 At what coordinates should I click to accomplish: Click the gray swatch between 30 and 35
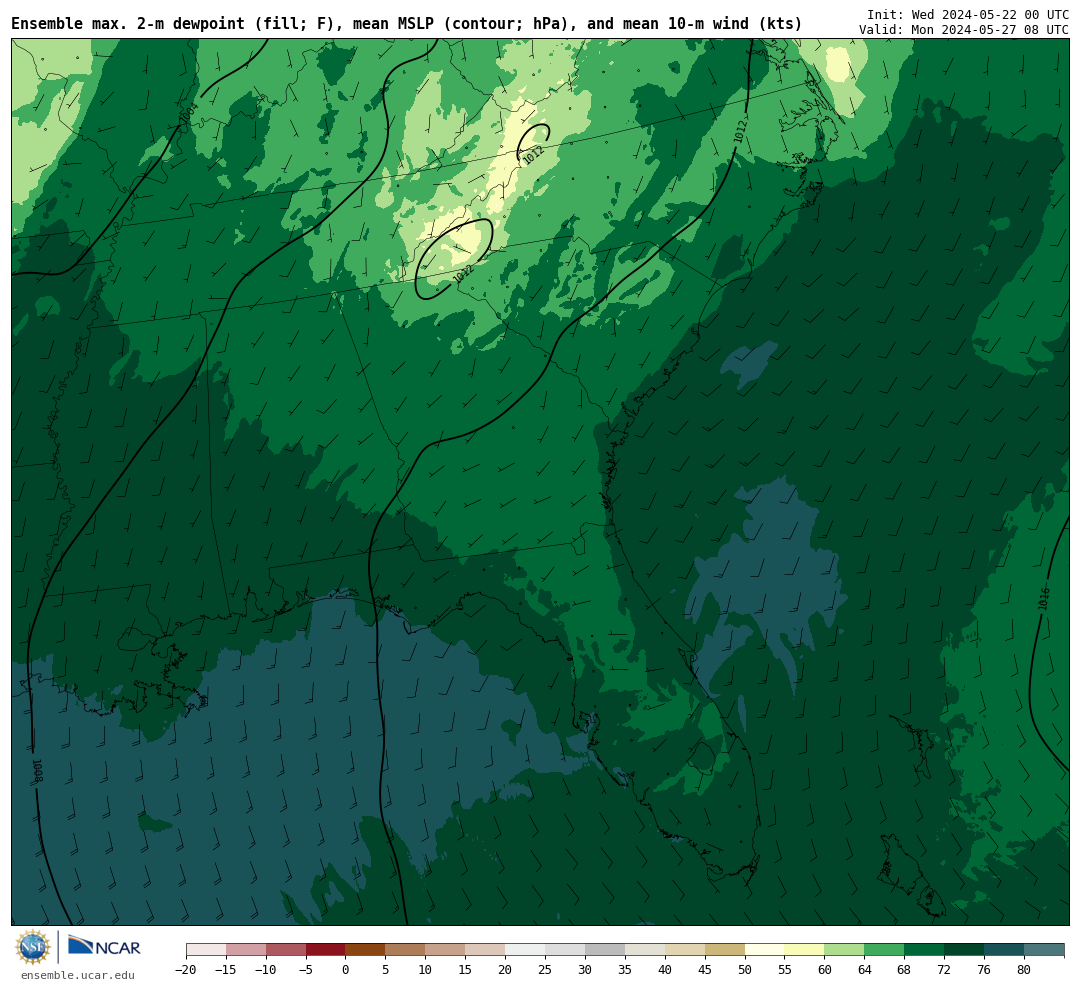pyautogui.click(x=605, y=951)
